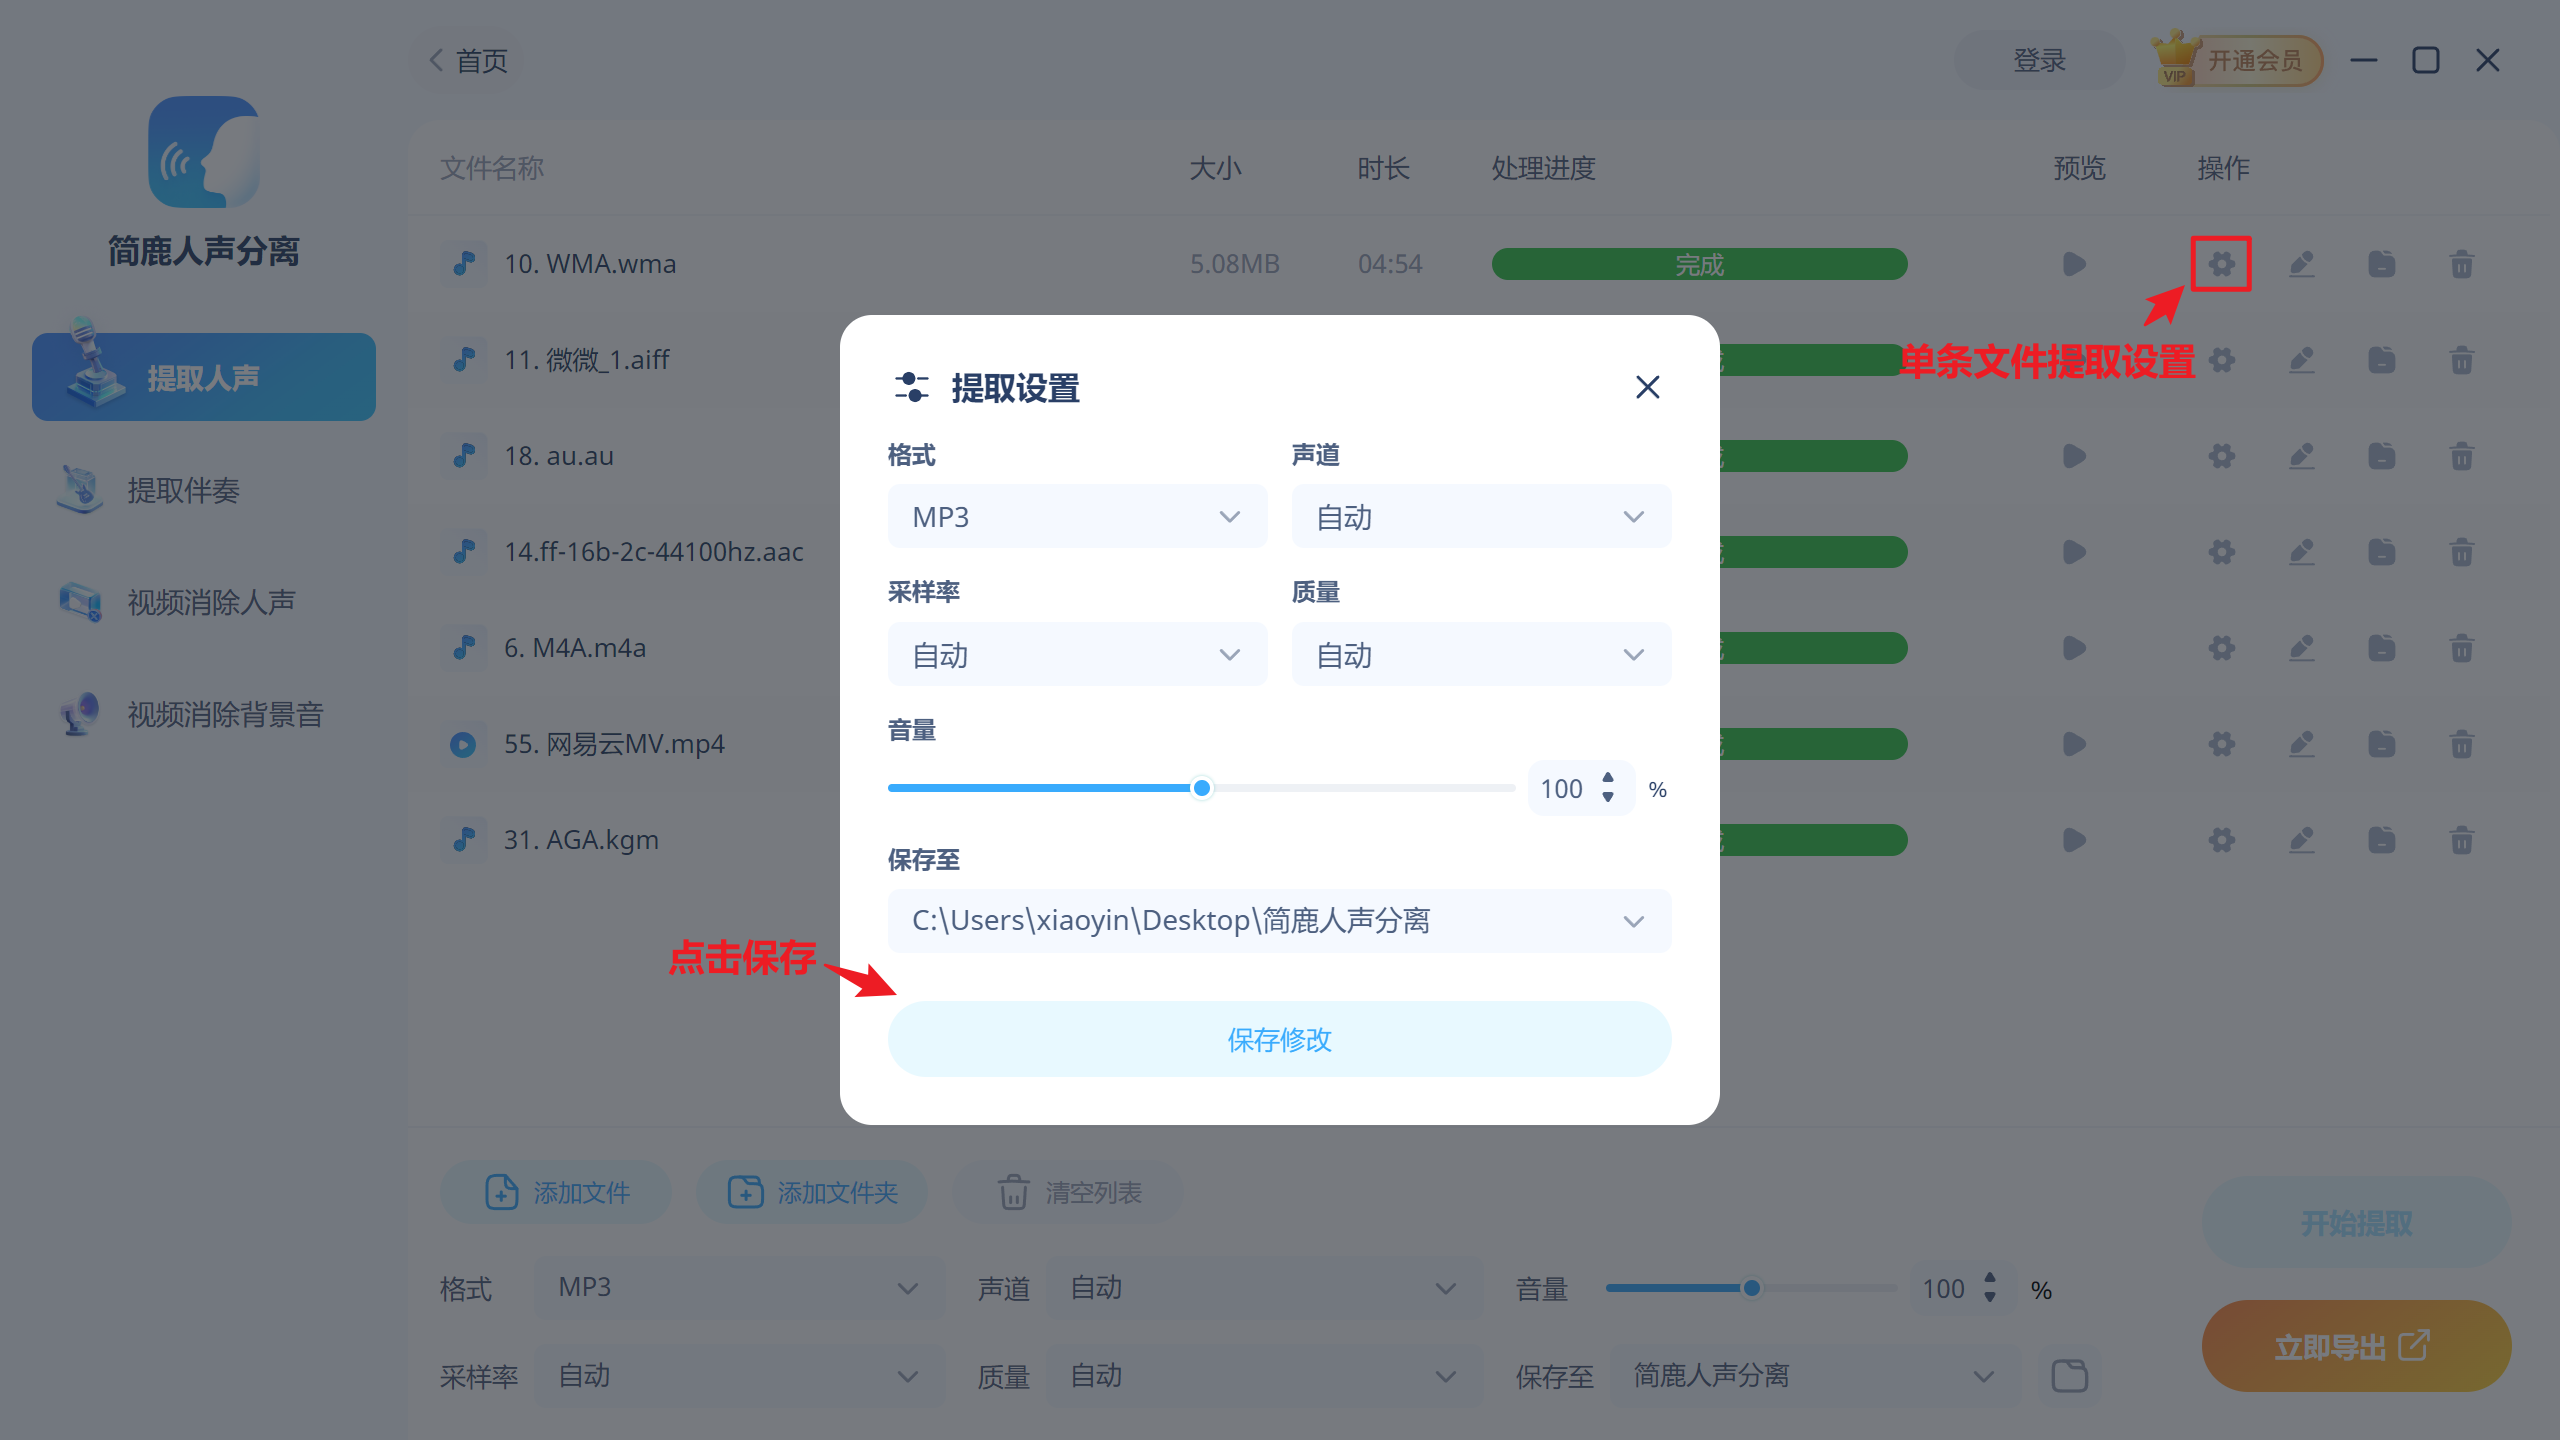Click the 添加文件 add file icon

500,1192
